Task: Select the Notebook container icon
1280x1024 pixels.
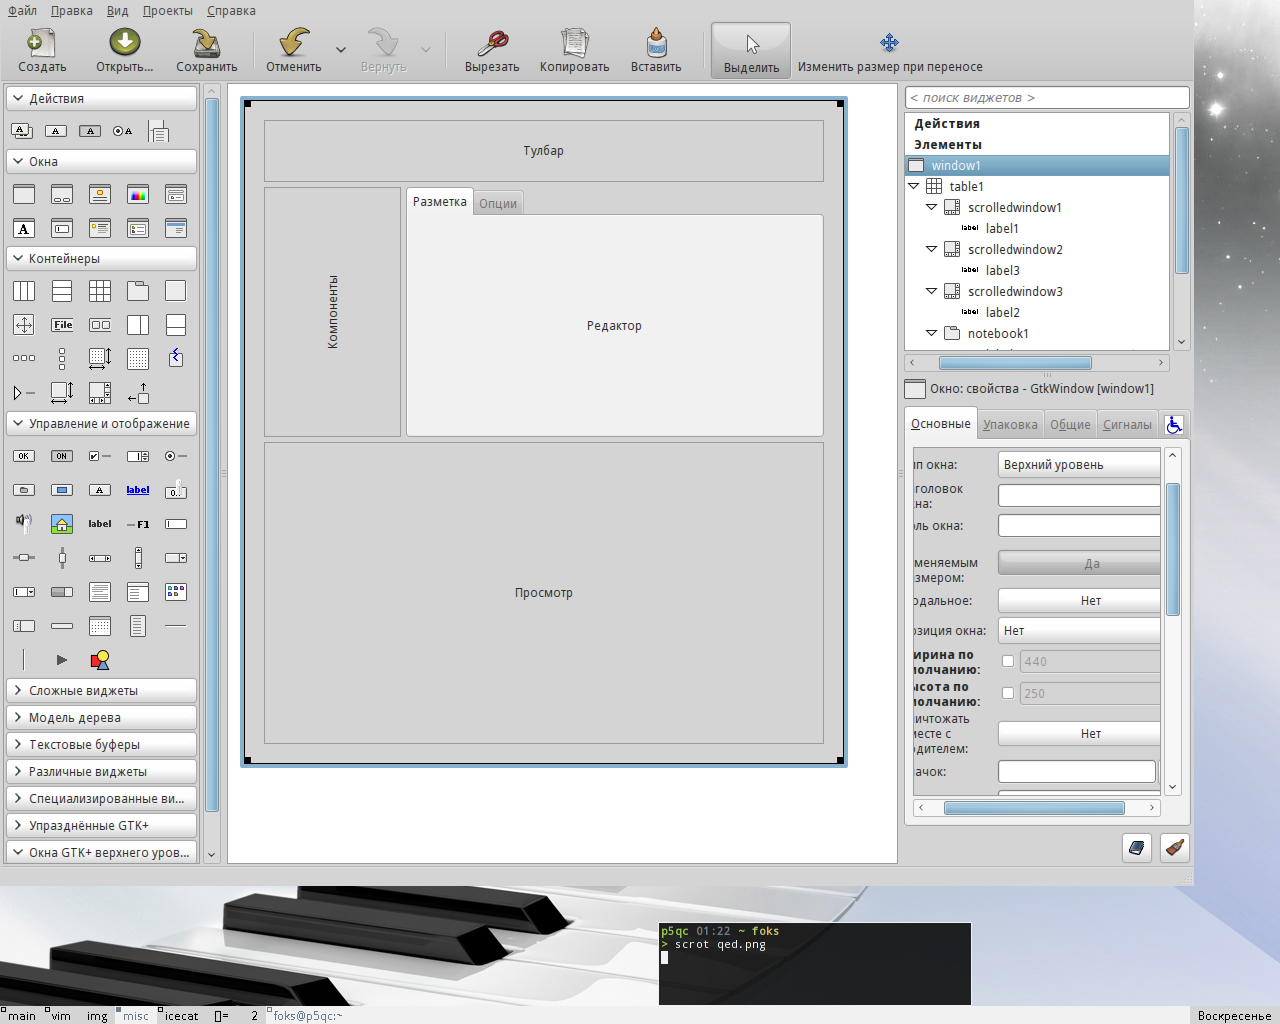Action: 138,291
